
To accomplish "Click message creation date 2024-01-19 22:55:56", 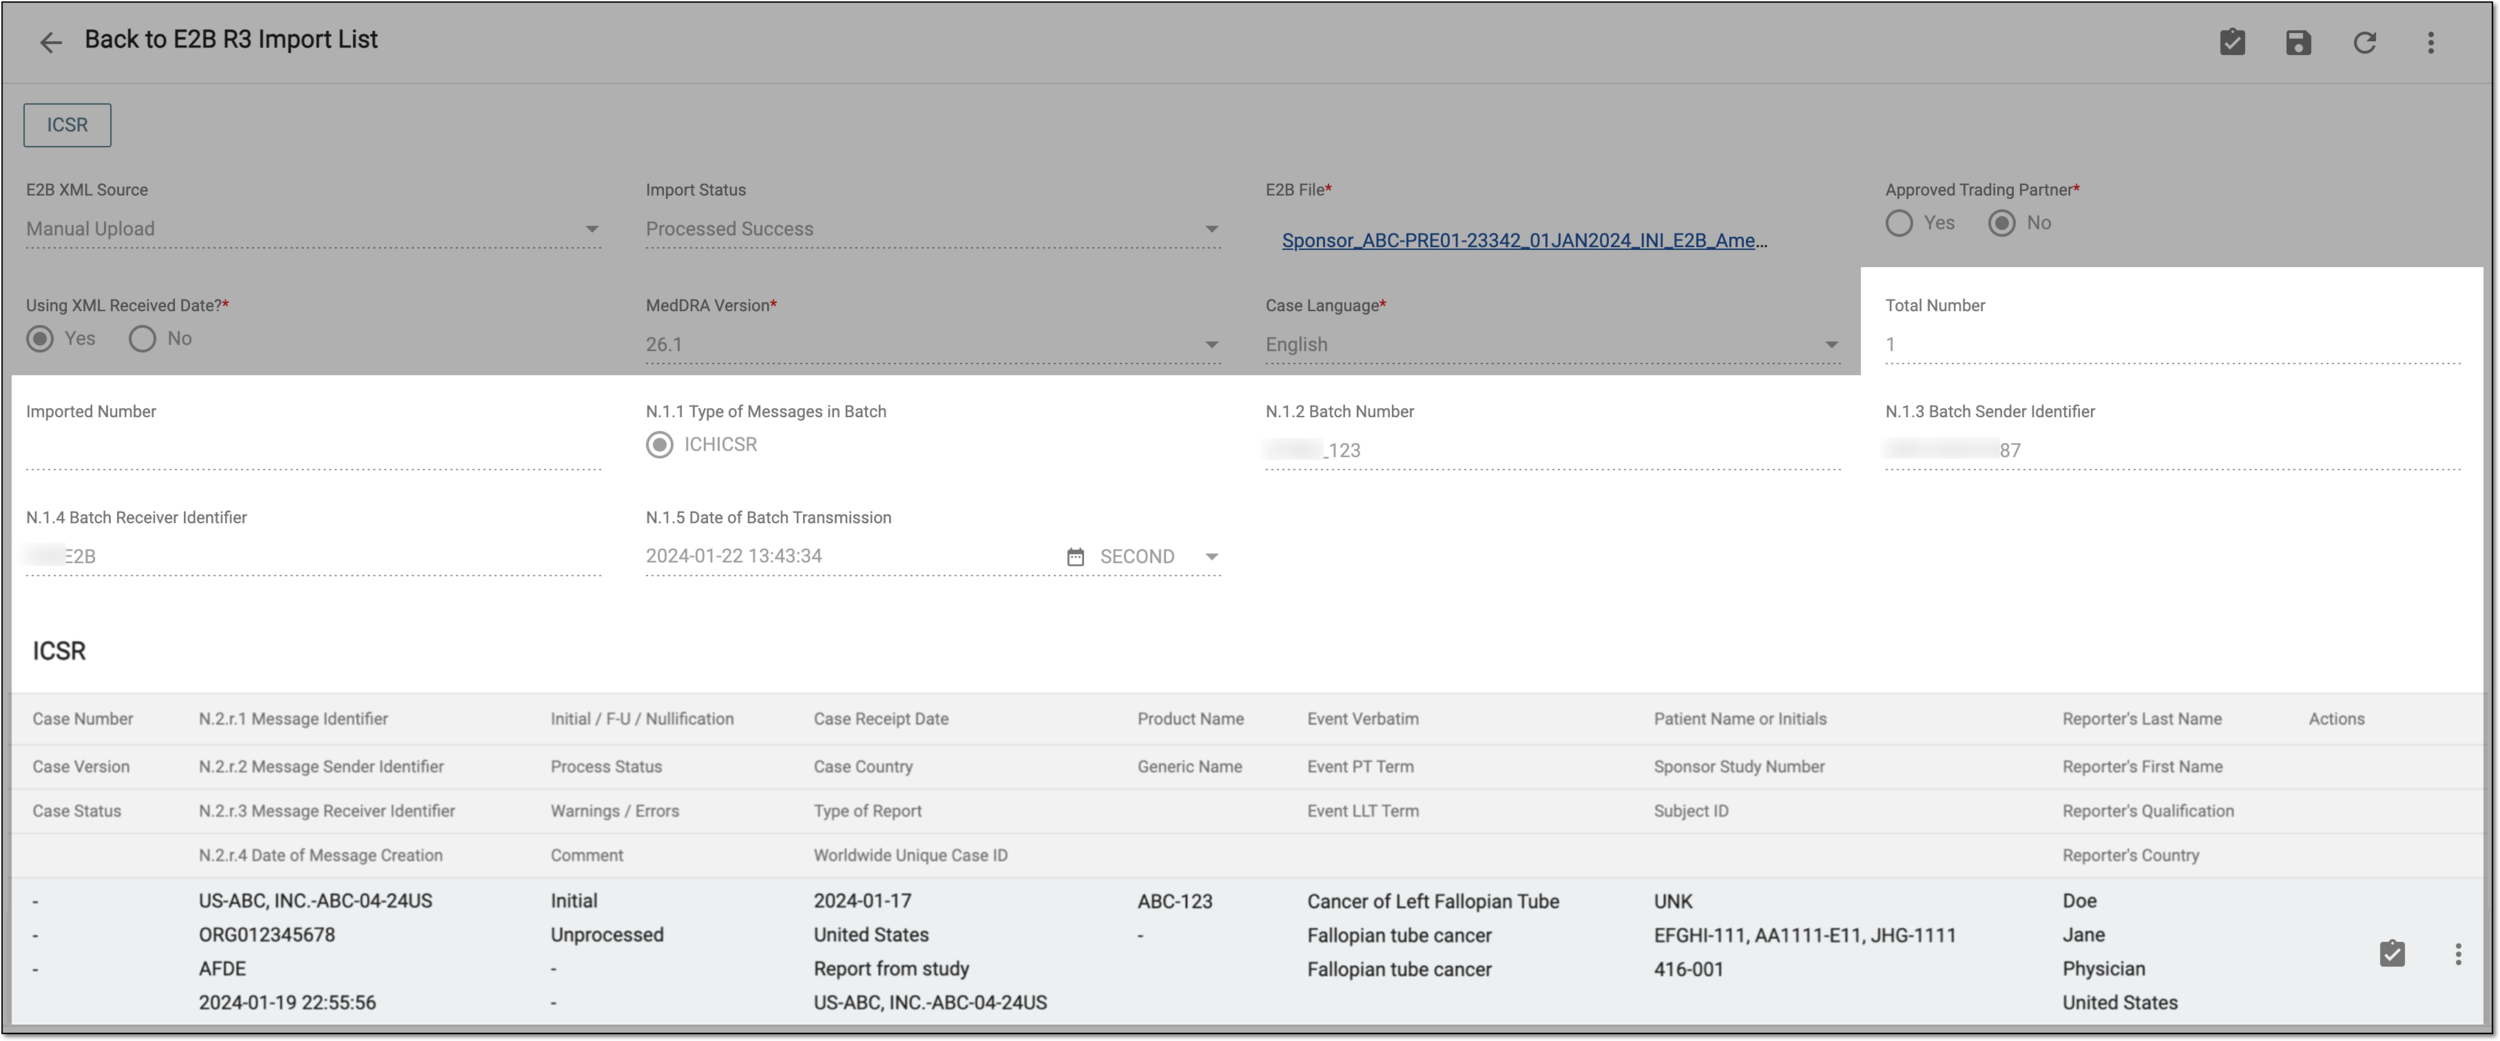I will (287, 1003).
